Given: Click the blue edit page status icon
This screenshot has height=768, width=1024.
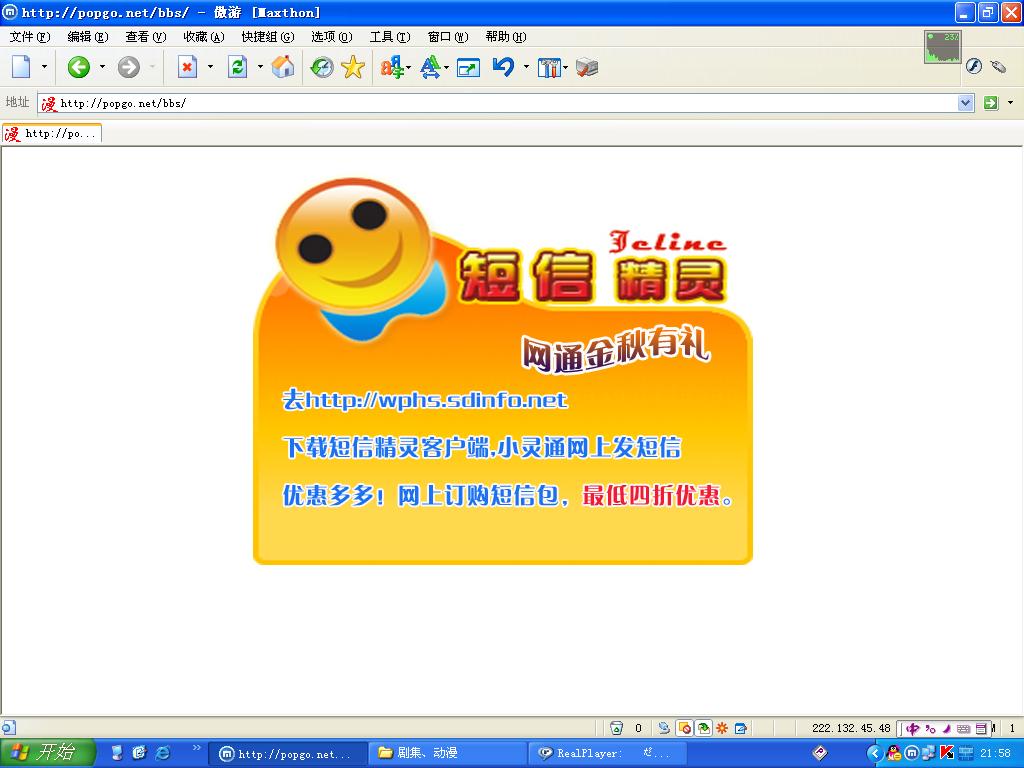Looking at the screenshot, I should 741,728.
